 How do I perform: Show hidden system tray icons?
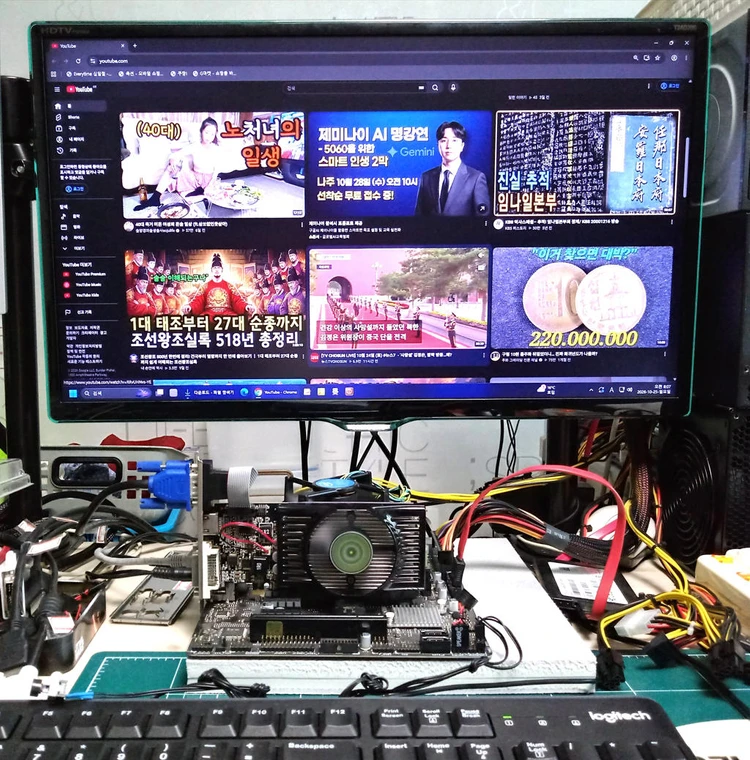[x=590, y=389]
